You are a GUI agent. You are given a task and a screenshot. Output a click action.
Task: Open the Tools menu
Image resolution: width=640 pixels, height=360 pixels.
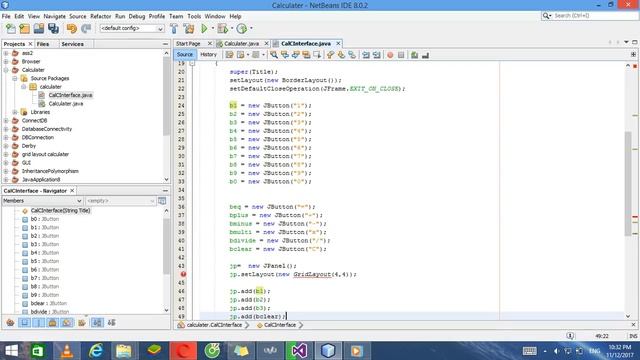click(194, 16)
